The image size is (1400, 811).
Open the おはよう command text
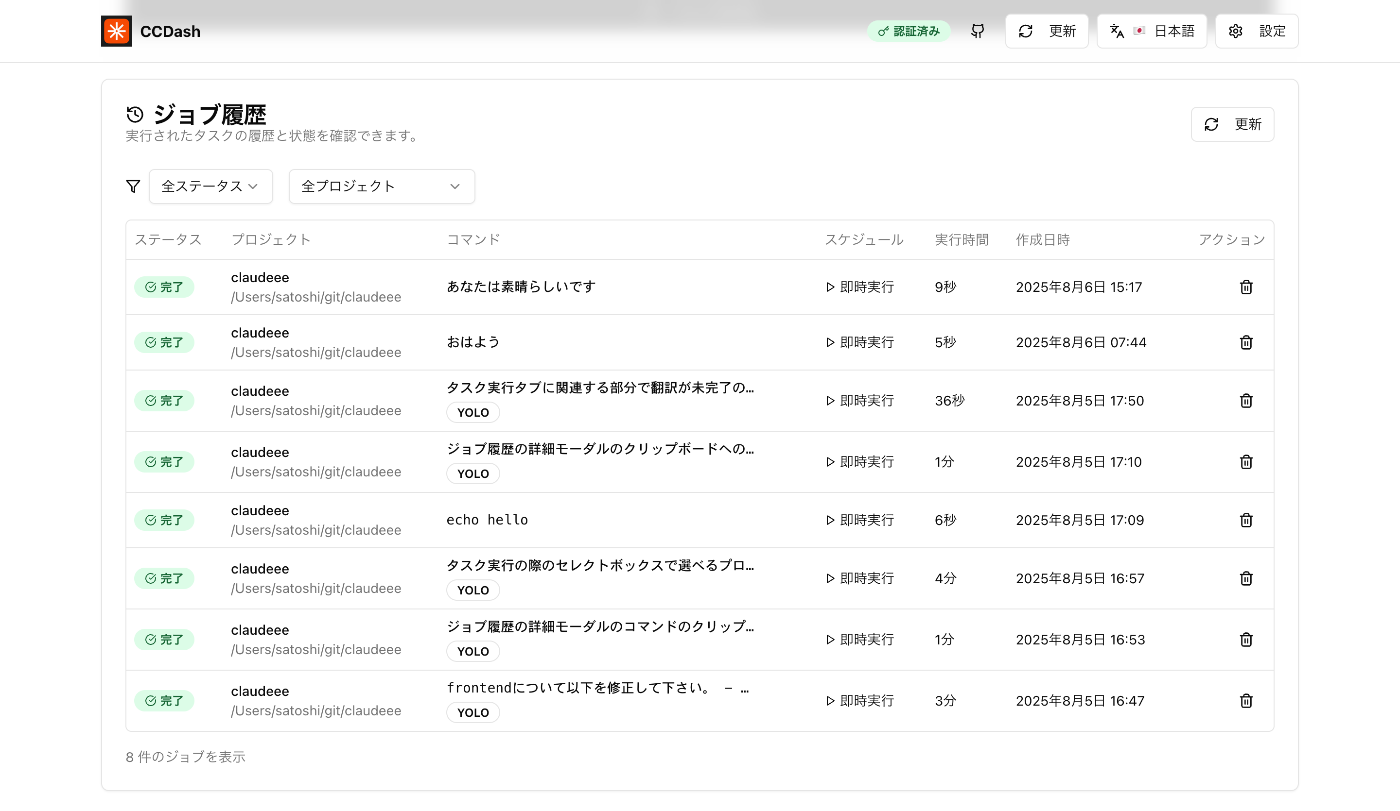(473, 342)
